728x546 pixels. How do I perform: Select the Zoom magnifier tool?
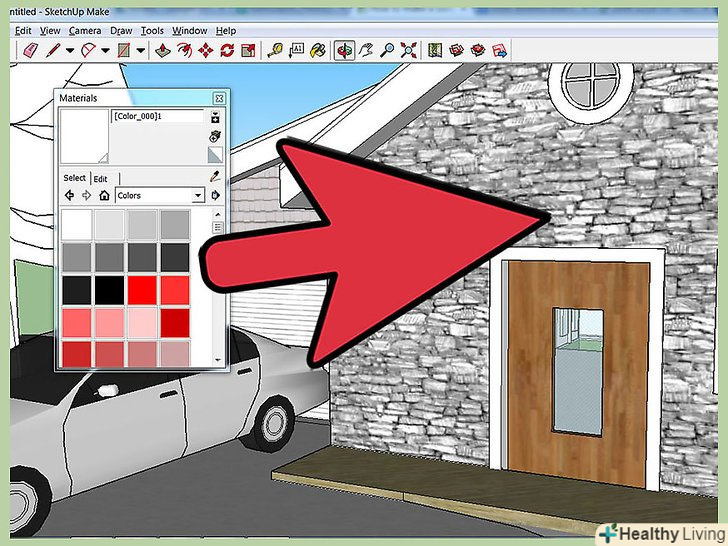[x=387, y=50]
